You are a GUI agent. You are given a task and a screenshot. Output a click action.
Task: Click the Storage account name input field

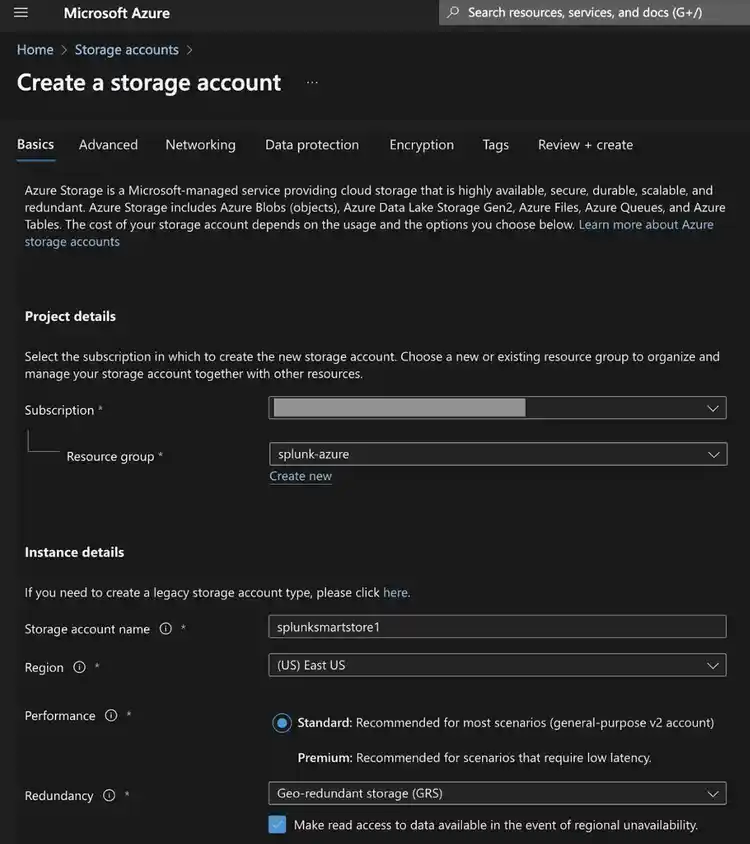point(497,626)
